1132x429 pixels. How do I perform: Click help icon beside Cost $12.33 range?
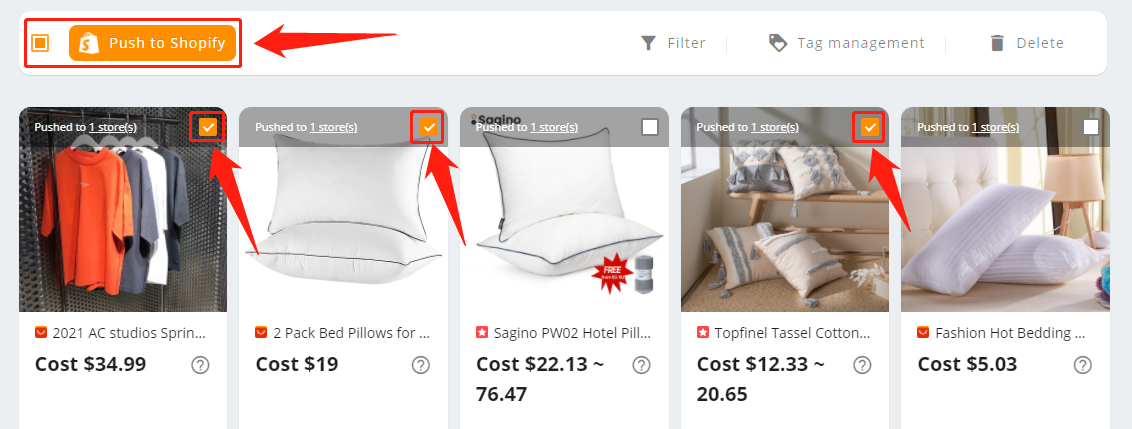click(862, 365)
